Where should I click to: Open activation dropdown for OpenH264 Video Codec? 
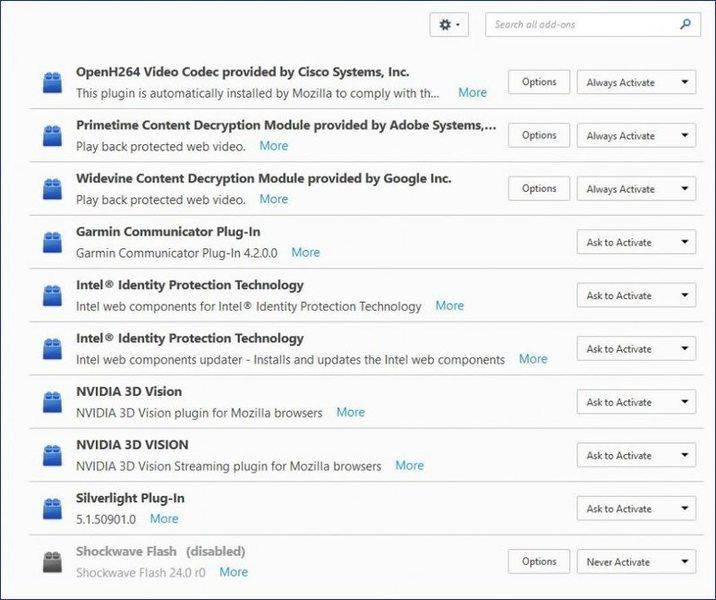pos(636,82)
